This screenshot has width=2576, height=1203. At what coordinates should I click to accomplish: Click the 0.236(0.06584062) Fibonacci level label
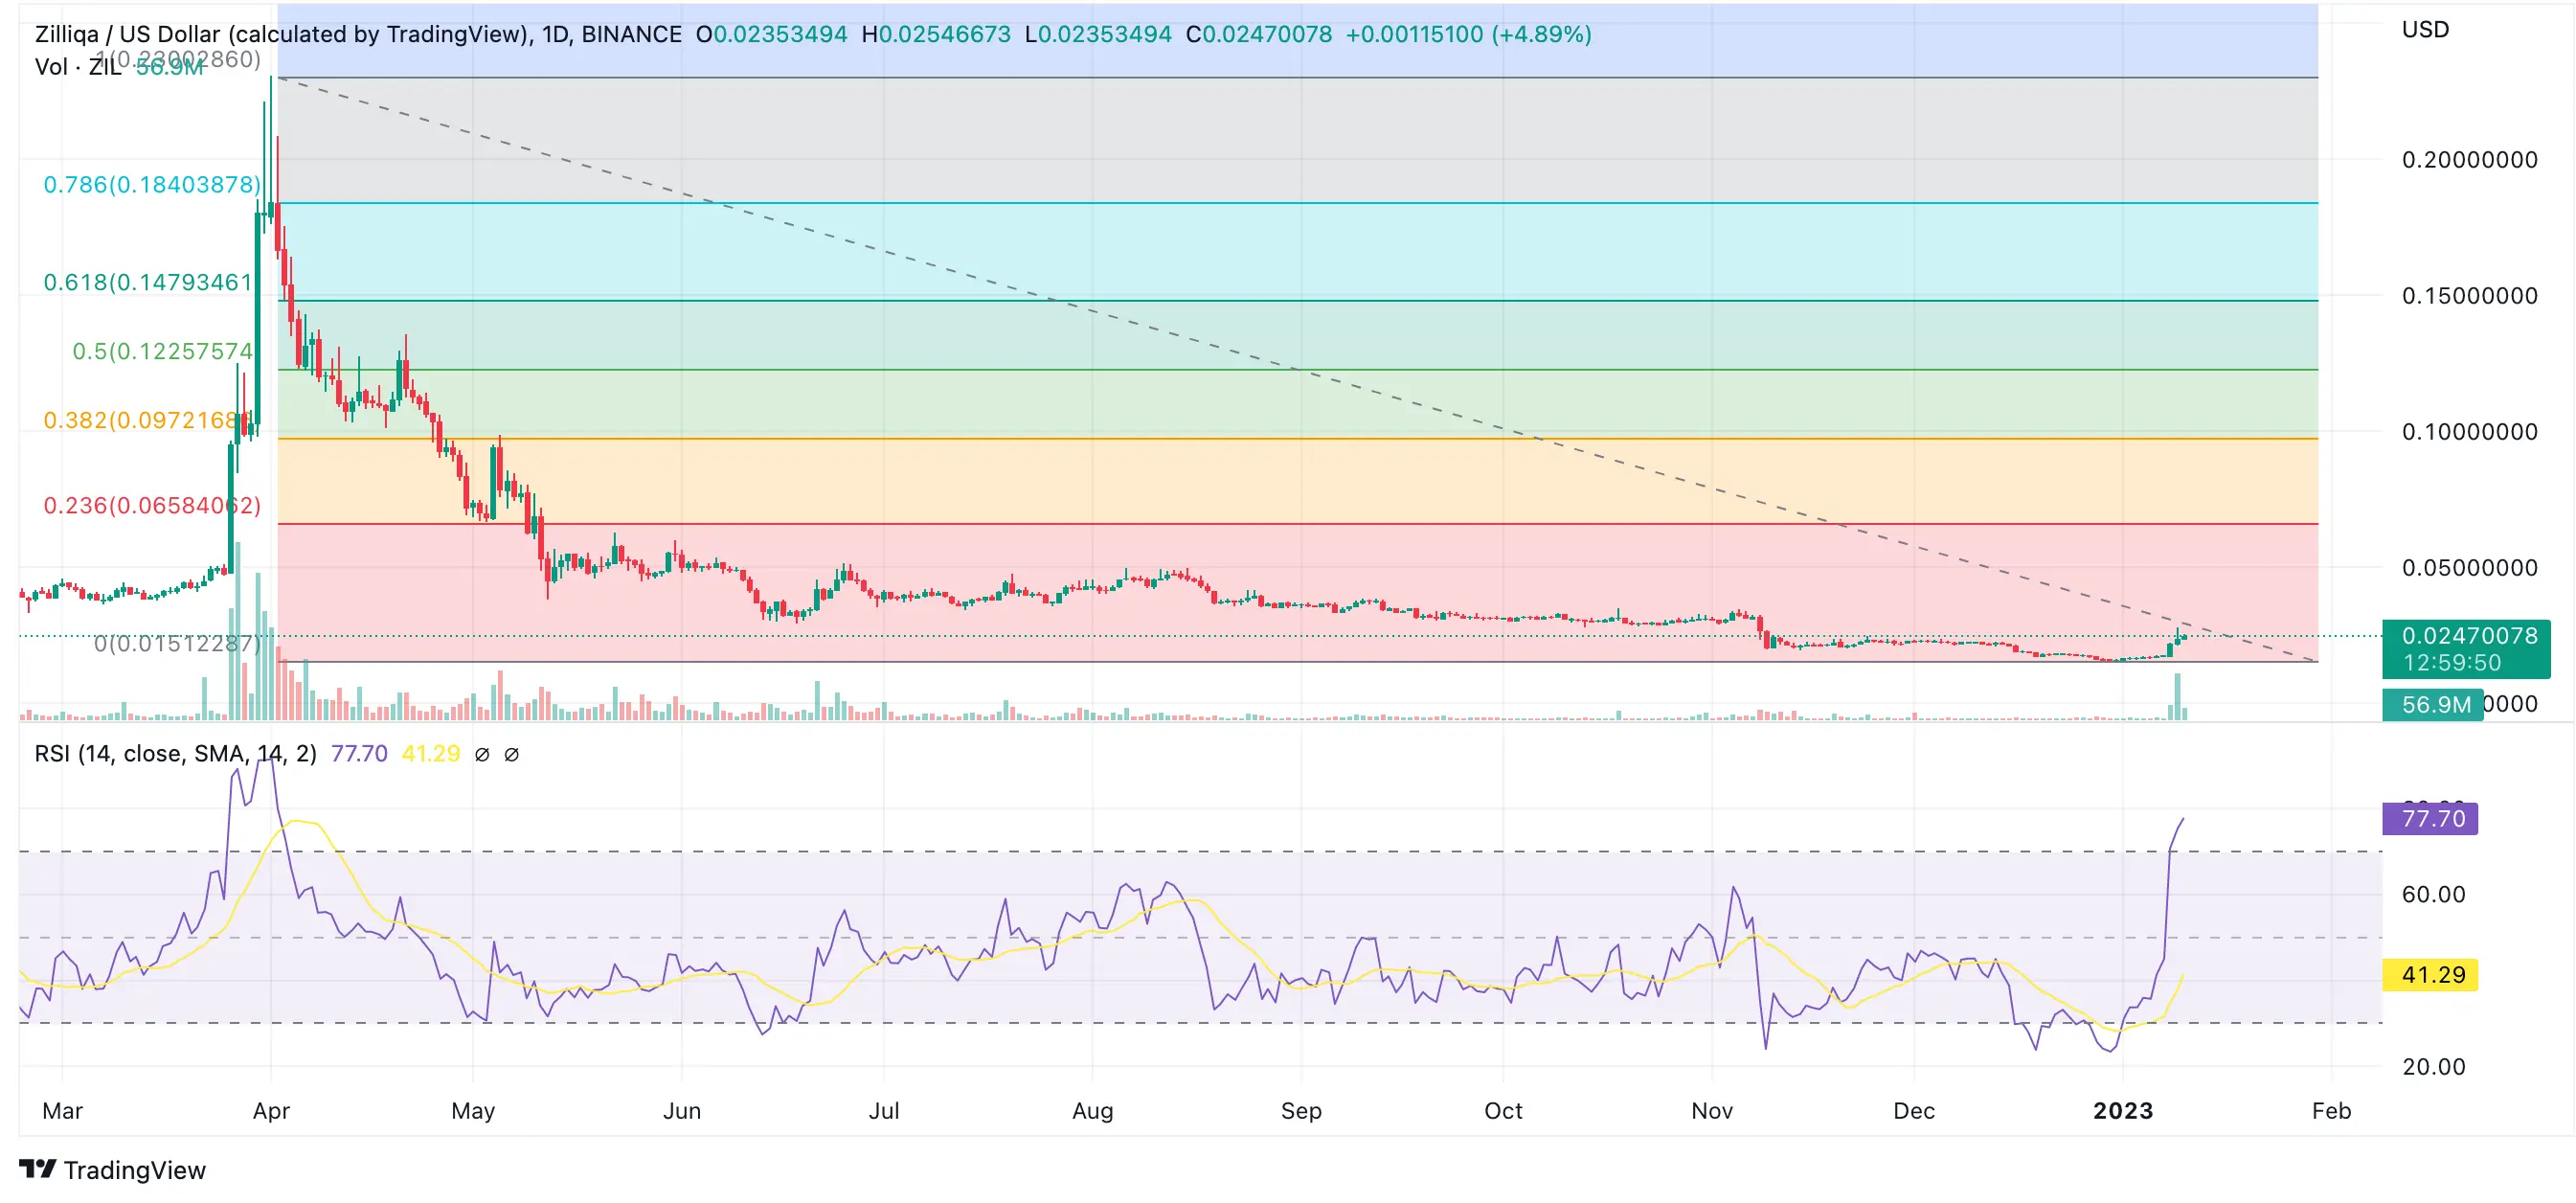click(152, 505)
